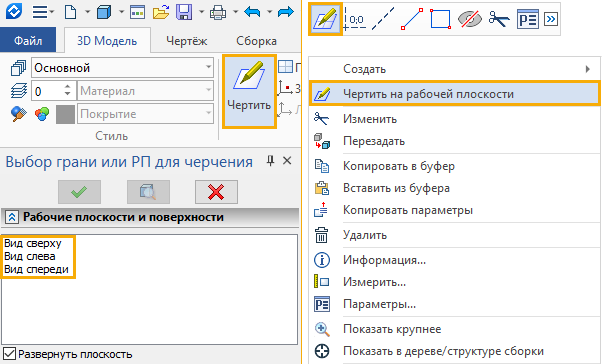Screen dimensions: 602x364
Task: Choose Чертить на рабочей плоскости
Action: [455, 94]
